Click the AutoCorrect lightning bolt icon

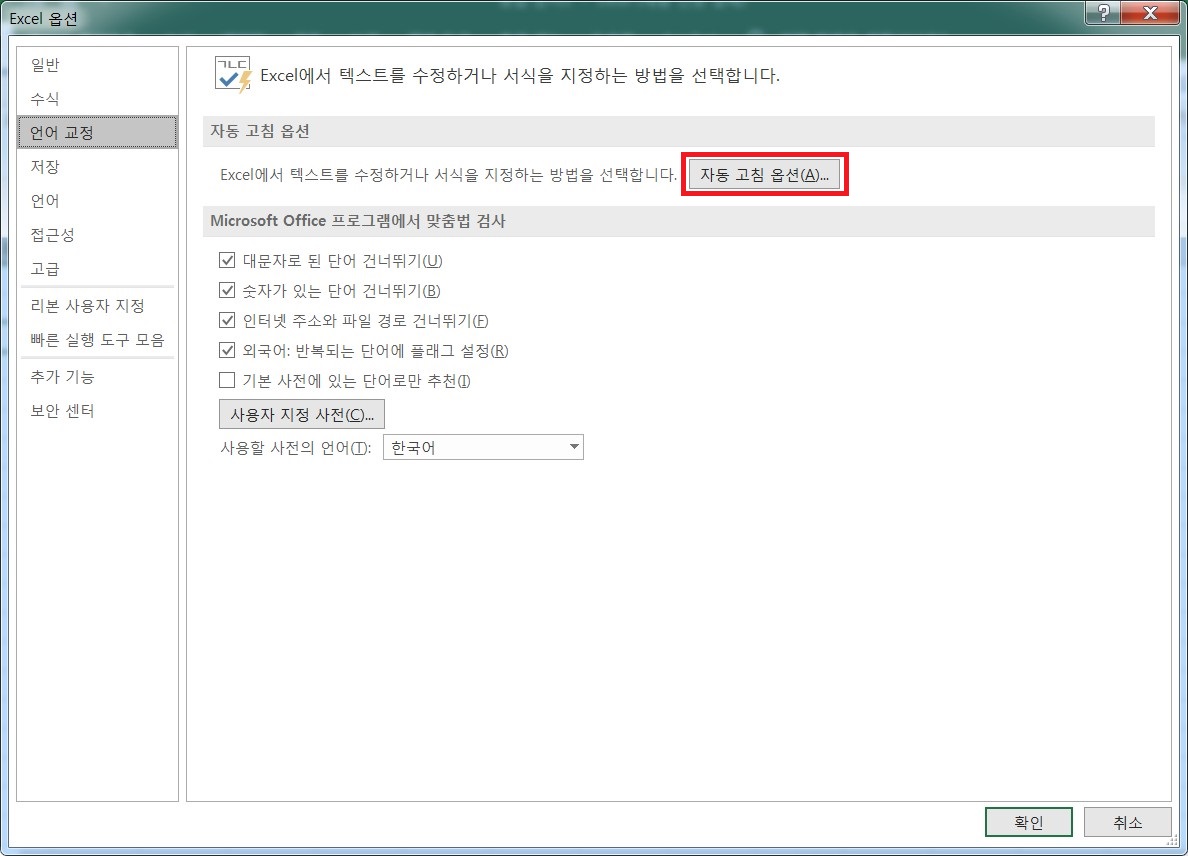point(231,72)
